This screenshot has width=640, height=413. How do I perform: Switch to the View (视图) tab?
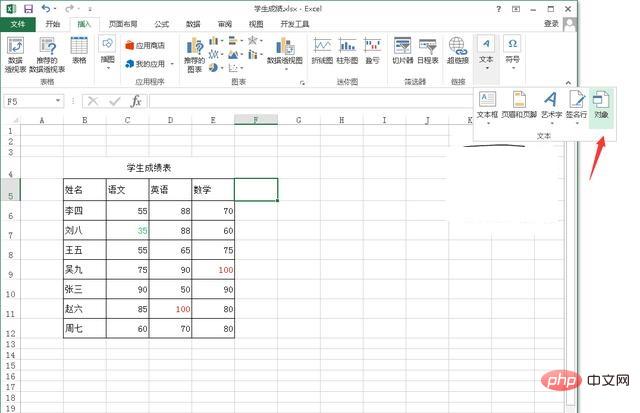click(256, 24)
